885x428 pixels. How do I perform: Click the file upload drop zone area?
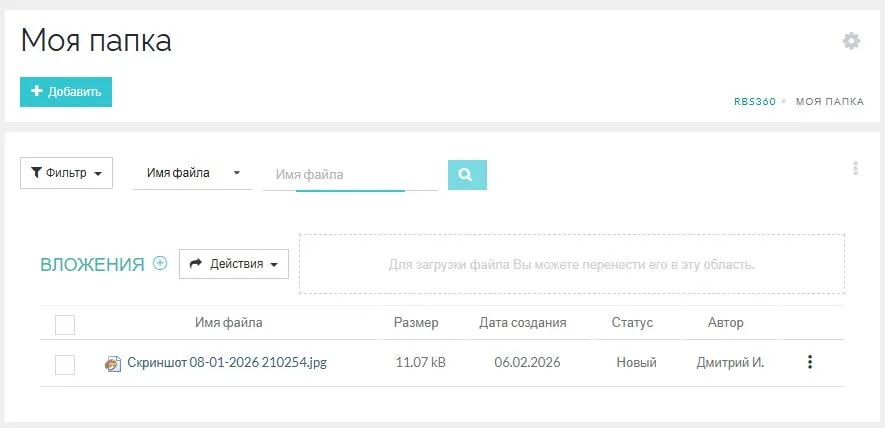tap(571, 265)
